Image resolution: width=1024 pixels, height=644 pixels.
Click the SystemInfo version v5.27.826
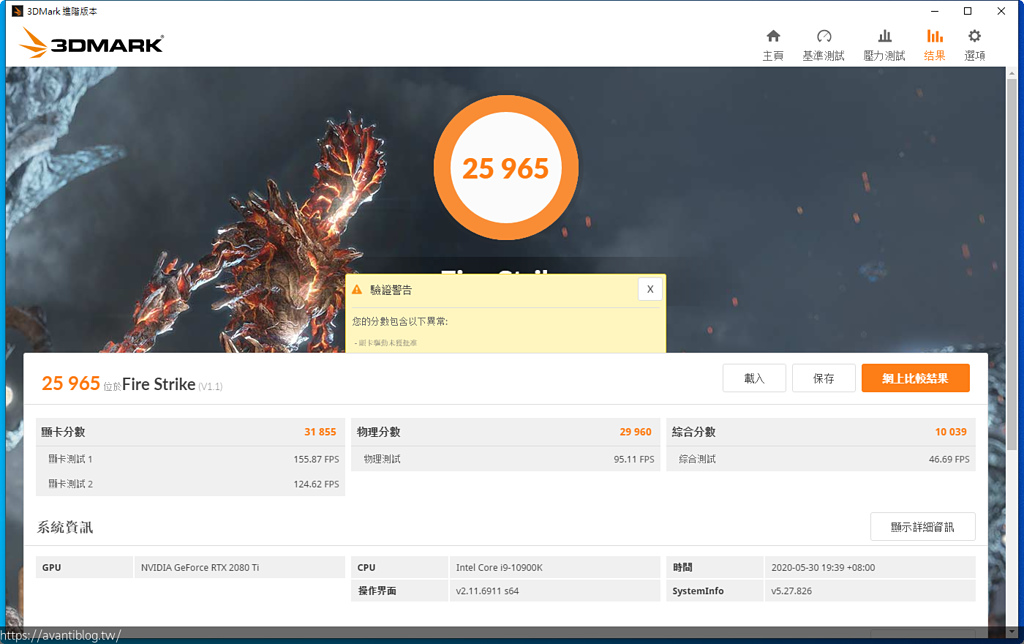pos(792,591)
